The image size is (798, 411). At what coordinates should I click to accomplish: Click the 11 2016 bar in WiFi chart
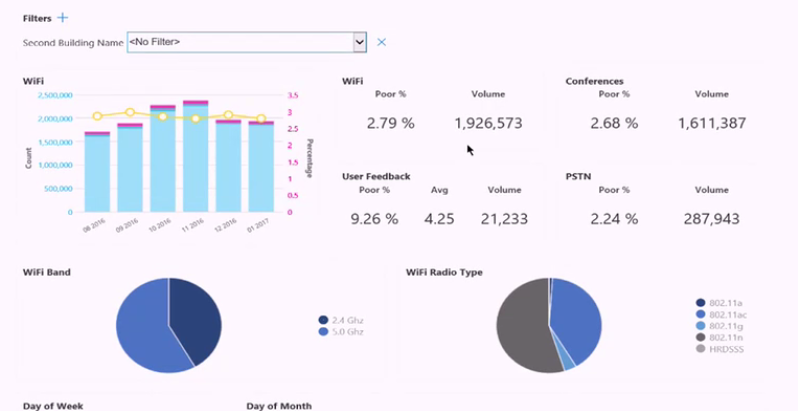click(x=195, y=160)
